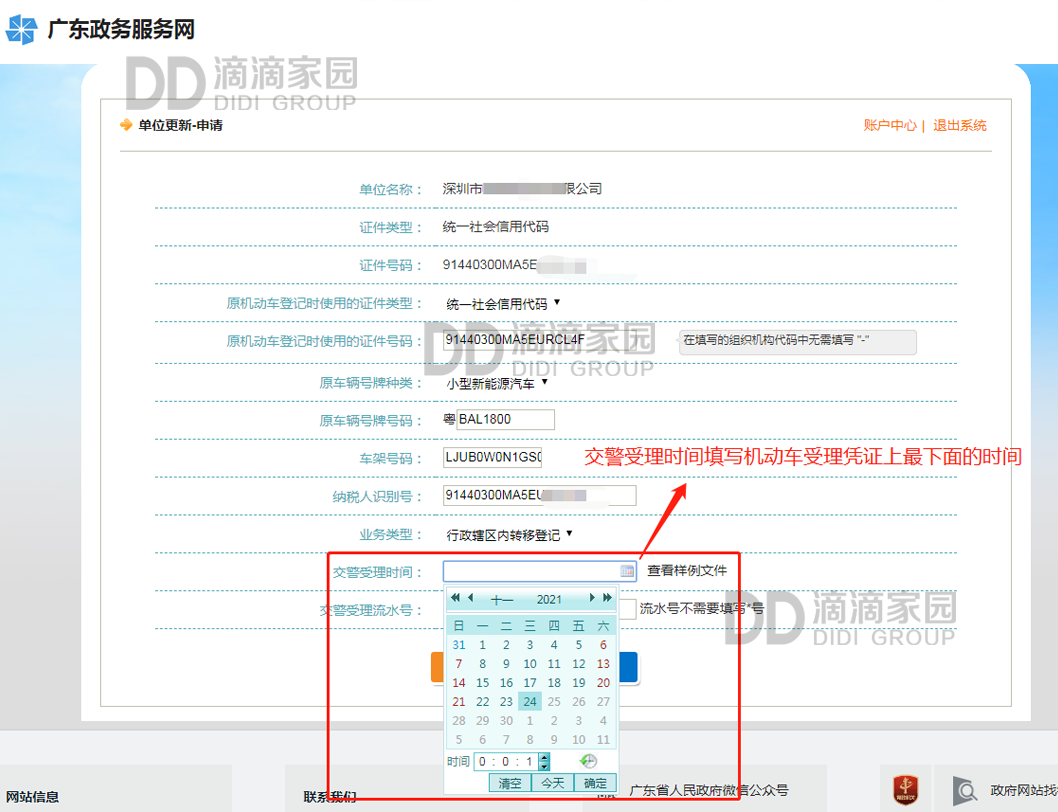Screen dimensions: 1058x812
Task: Pick greyed date 28 in calendar
Action: click(x=459, y=720)
